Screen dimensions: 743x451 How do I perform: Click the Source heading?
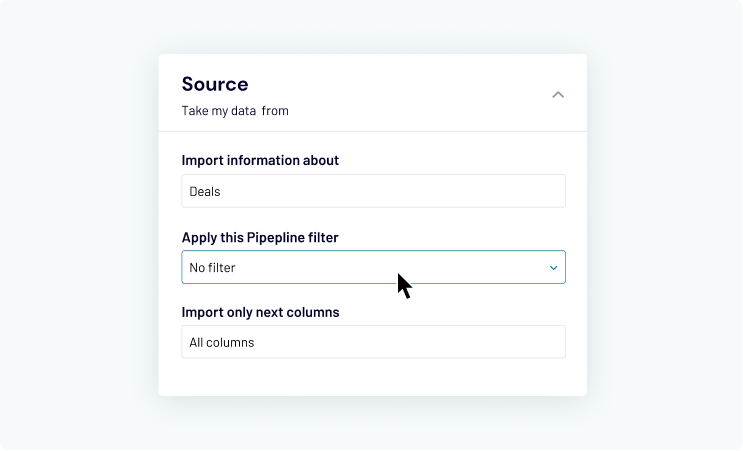tap(215, 84)
